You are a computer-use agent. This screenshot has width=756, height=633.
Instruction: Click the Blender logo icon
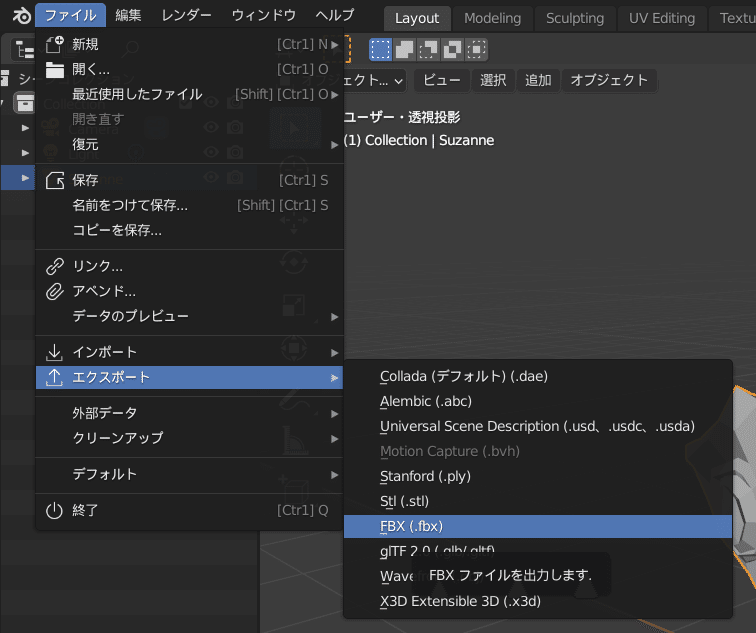pos(21,16)
